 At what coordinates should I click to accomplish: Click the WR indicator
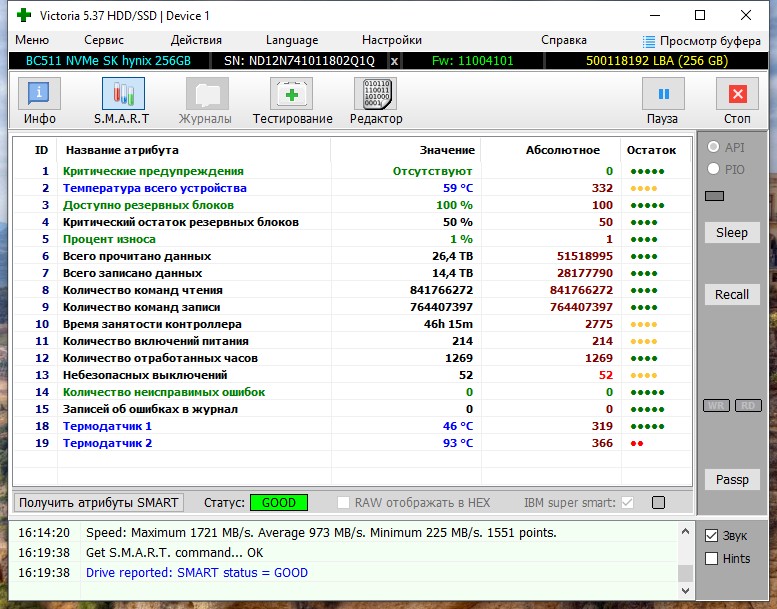(716, 405)
